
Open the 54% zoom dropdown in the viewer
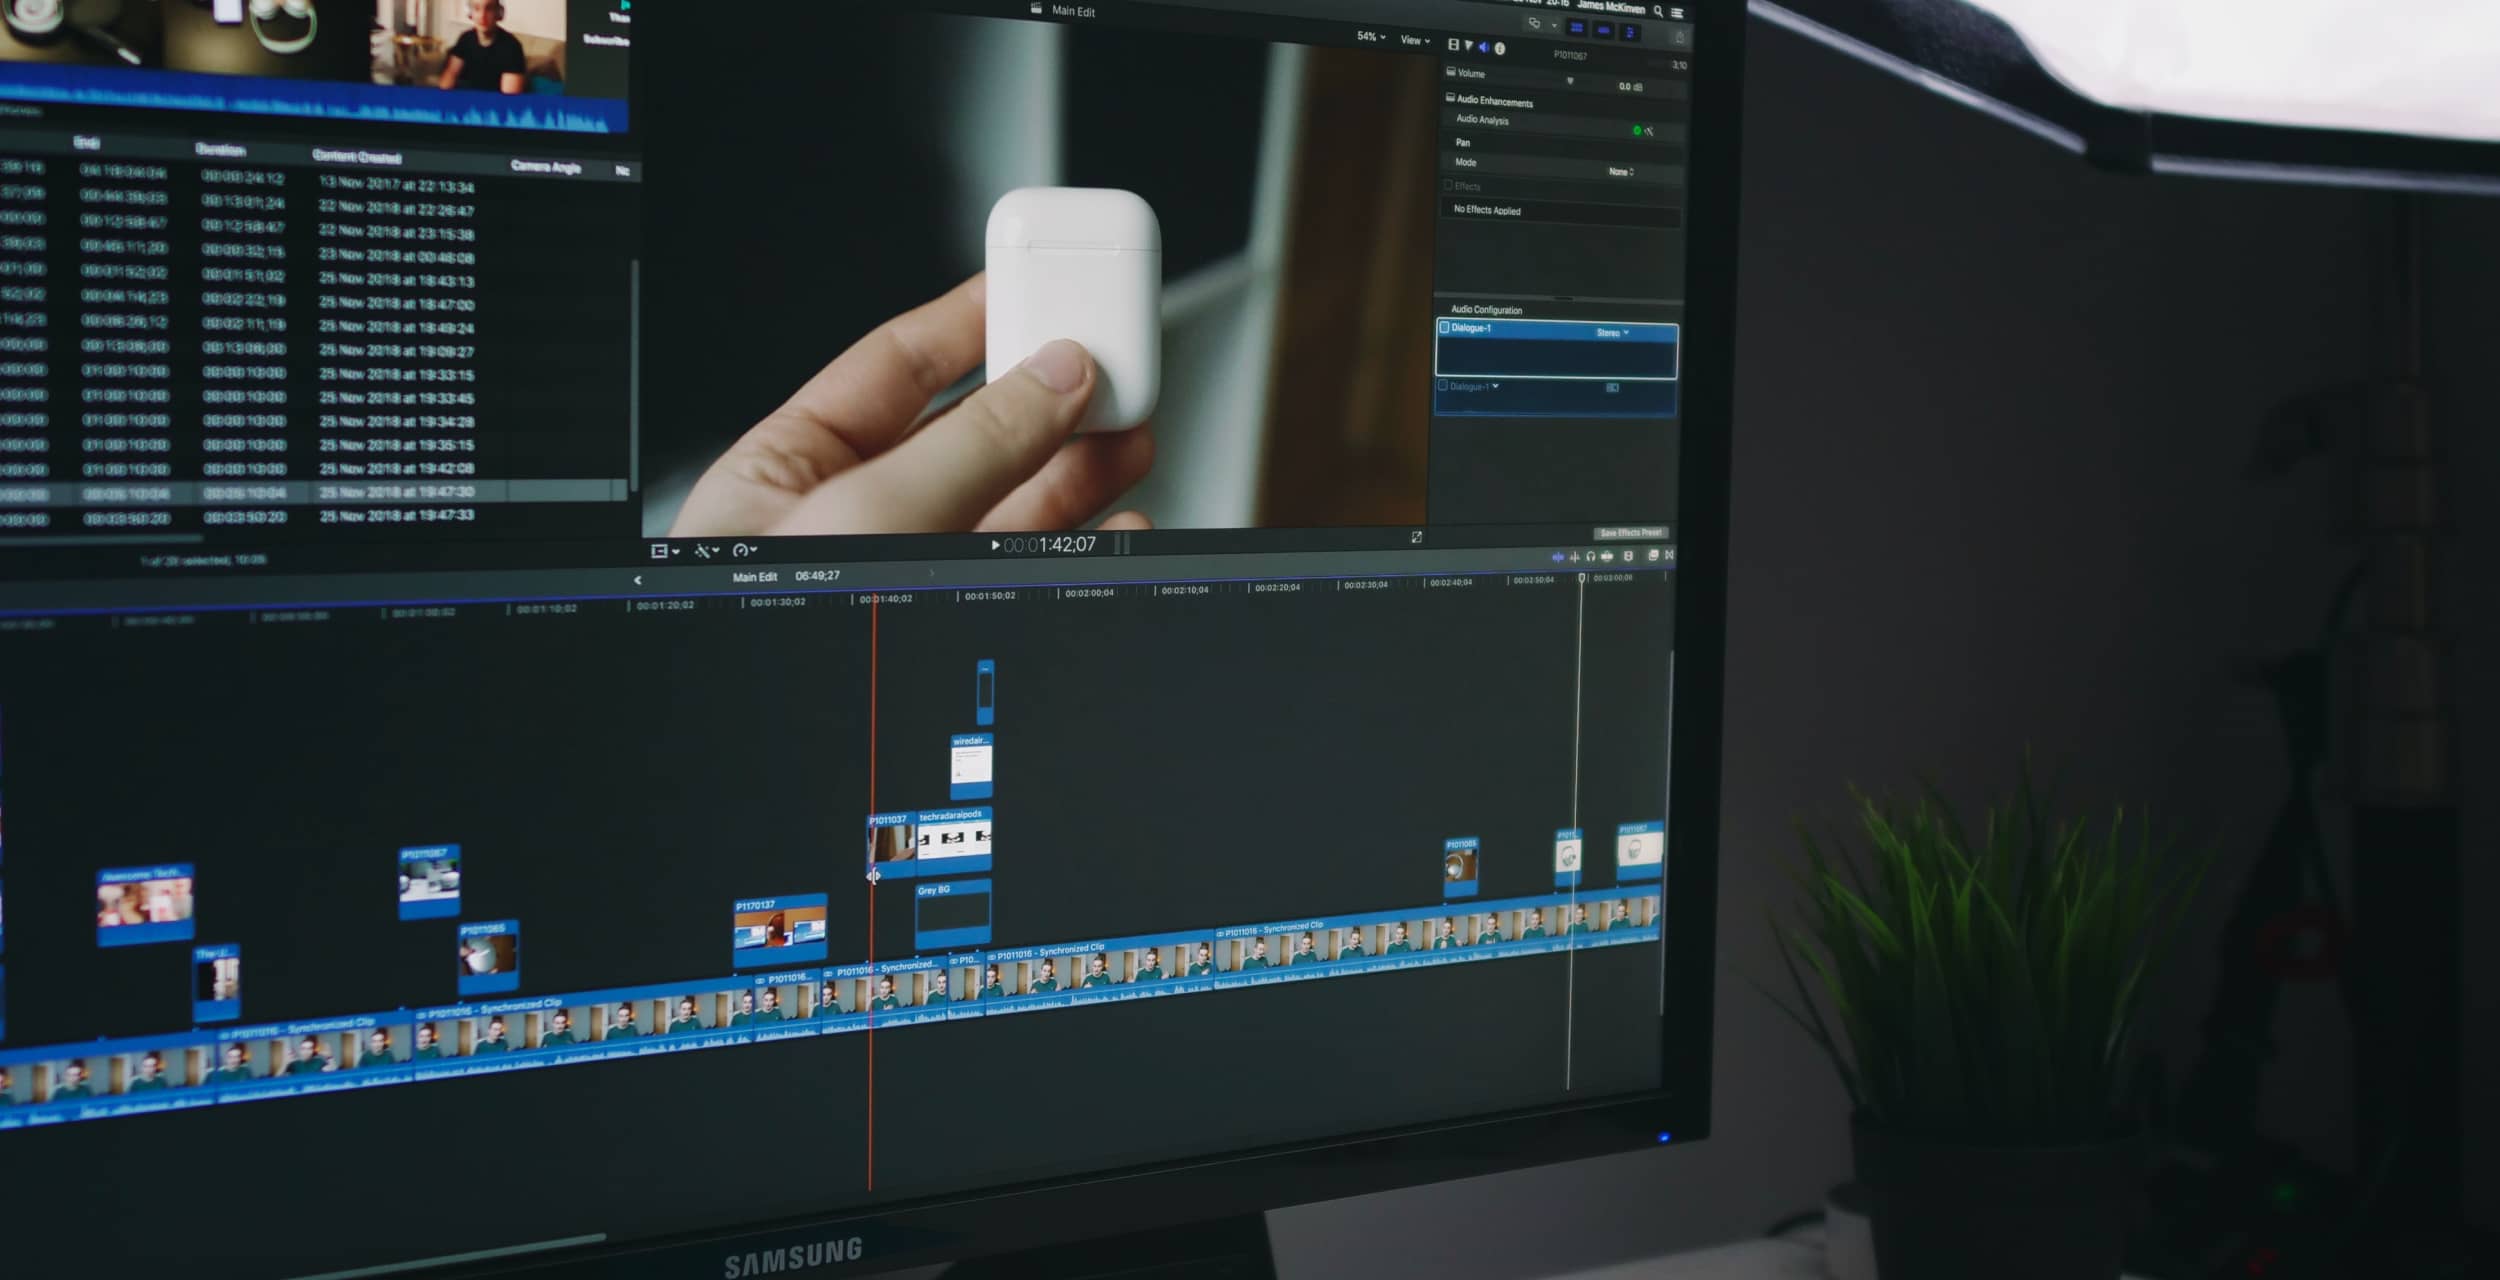tap(1369, 37)
